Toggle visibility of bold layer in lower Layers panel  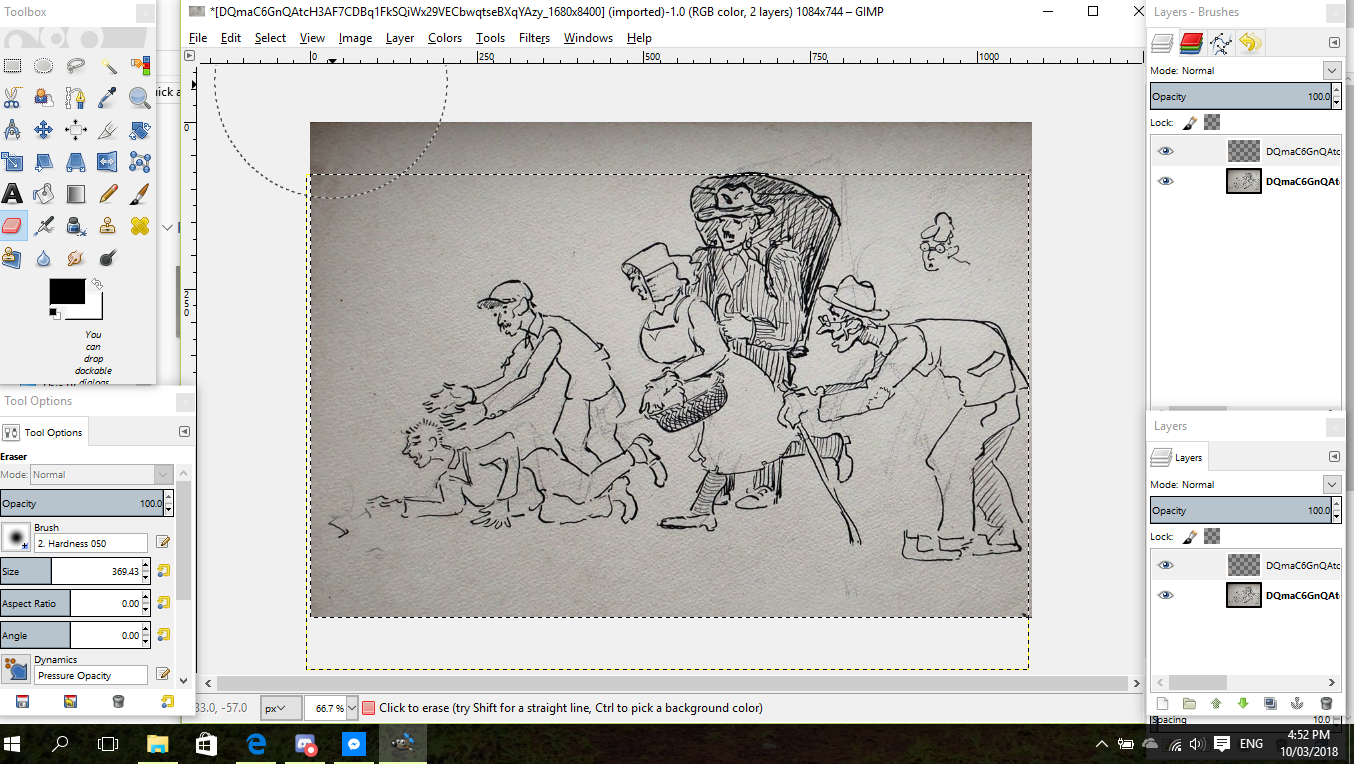[x=1165, y=595]
